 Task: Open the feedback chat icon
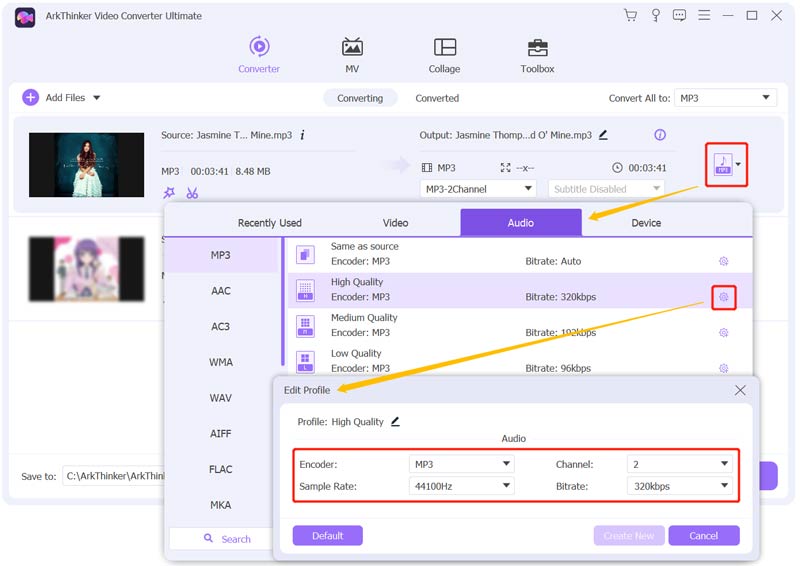tap(679, 15)
